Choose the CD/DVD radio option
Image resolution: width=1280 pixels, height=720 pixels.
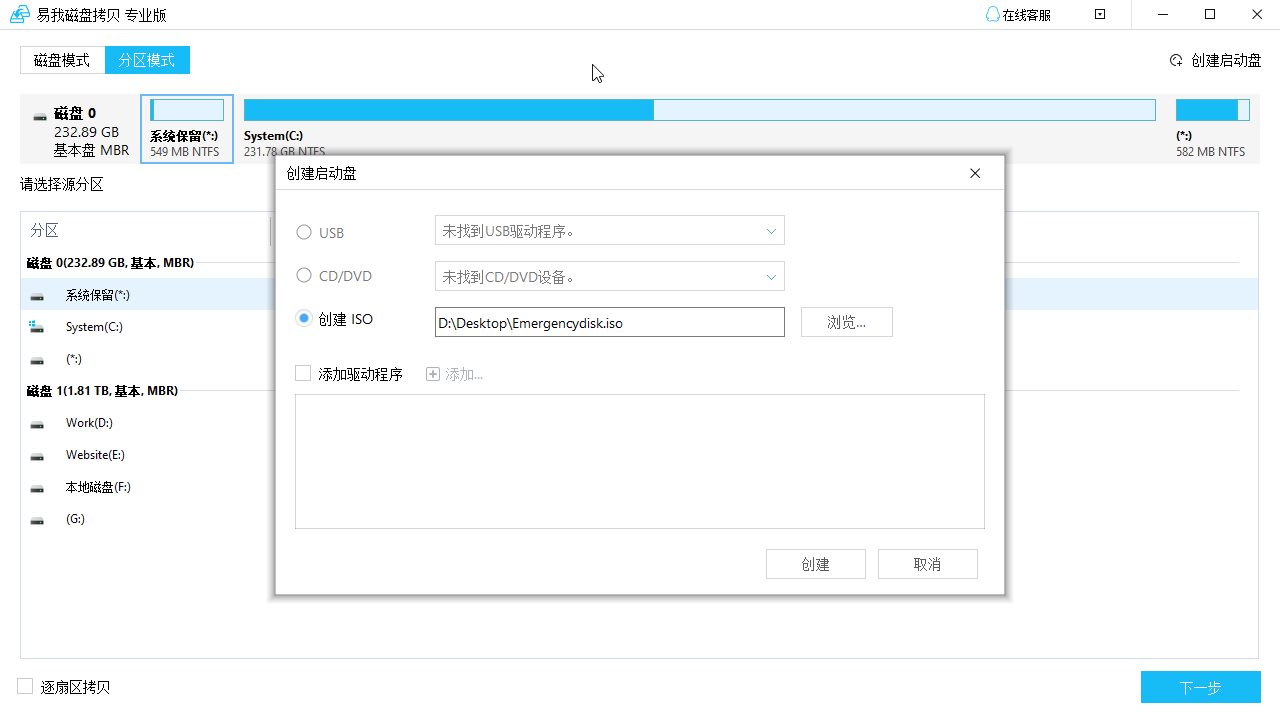point(303,276)
